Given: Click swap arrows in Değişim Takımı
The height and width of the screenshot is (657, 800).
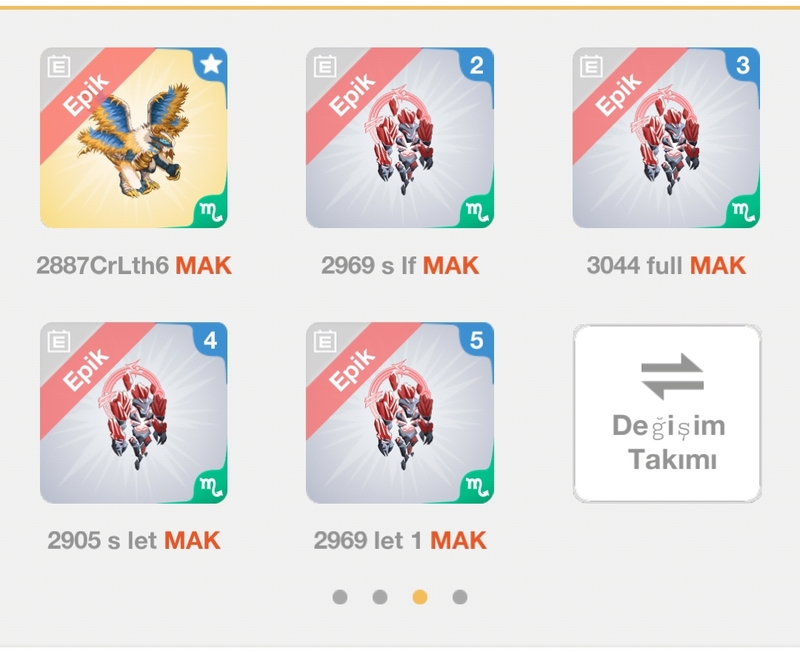Looking at the screenshot, I should click(672, 376).
